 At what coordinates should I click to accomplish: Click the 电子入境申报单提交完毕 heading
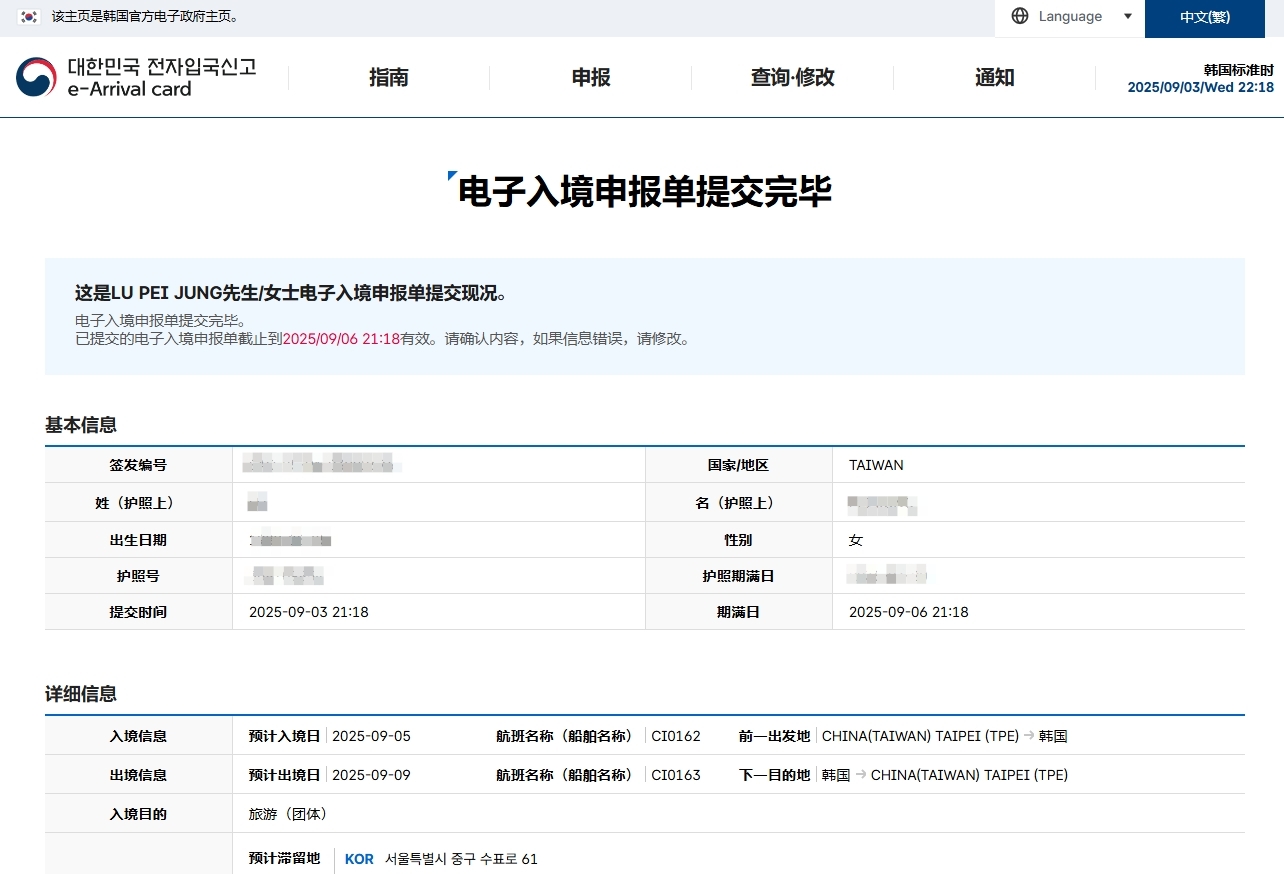(x=645, y=191)
